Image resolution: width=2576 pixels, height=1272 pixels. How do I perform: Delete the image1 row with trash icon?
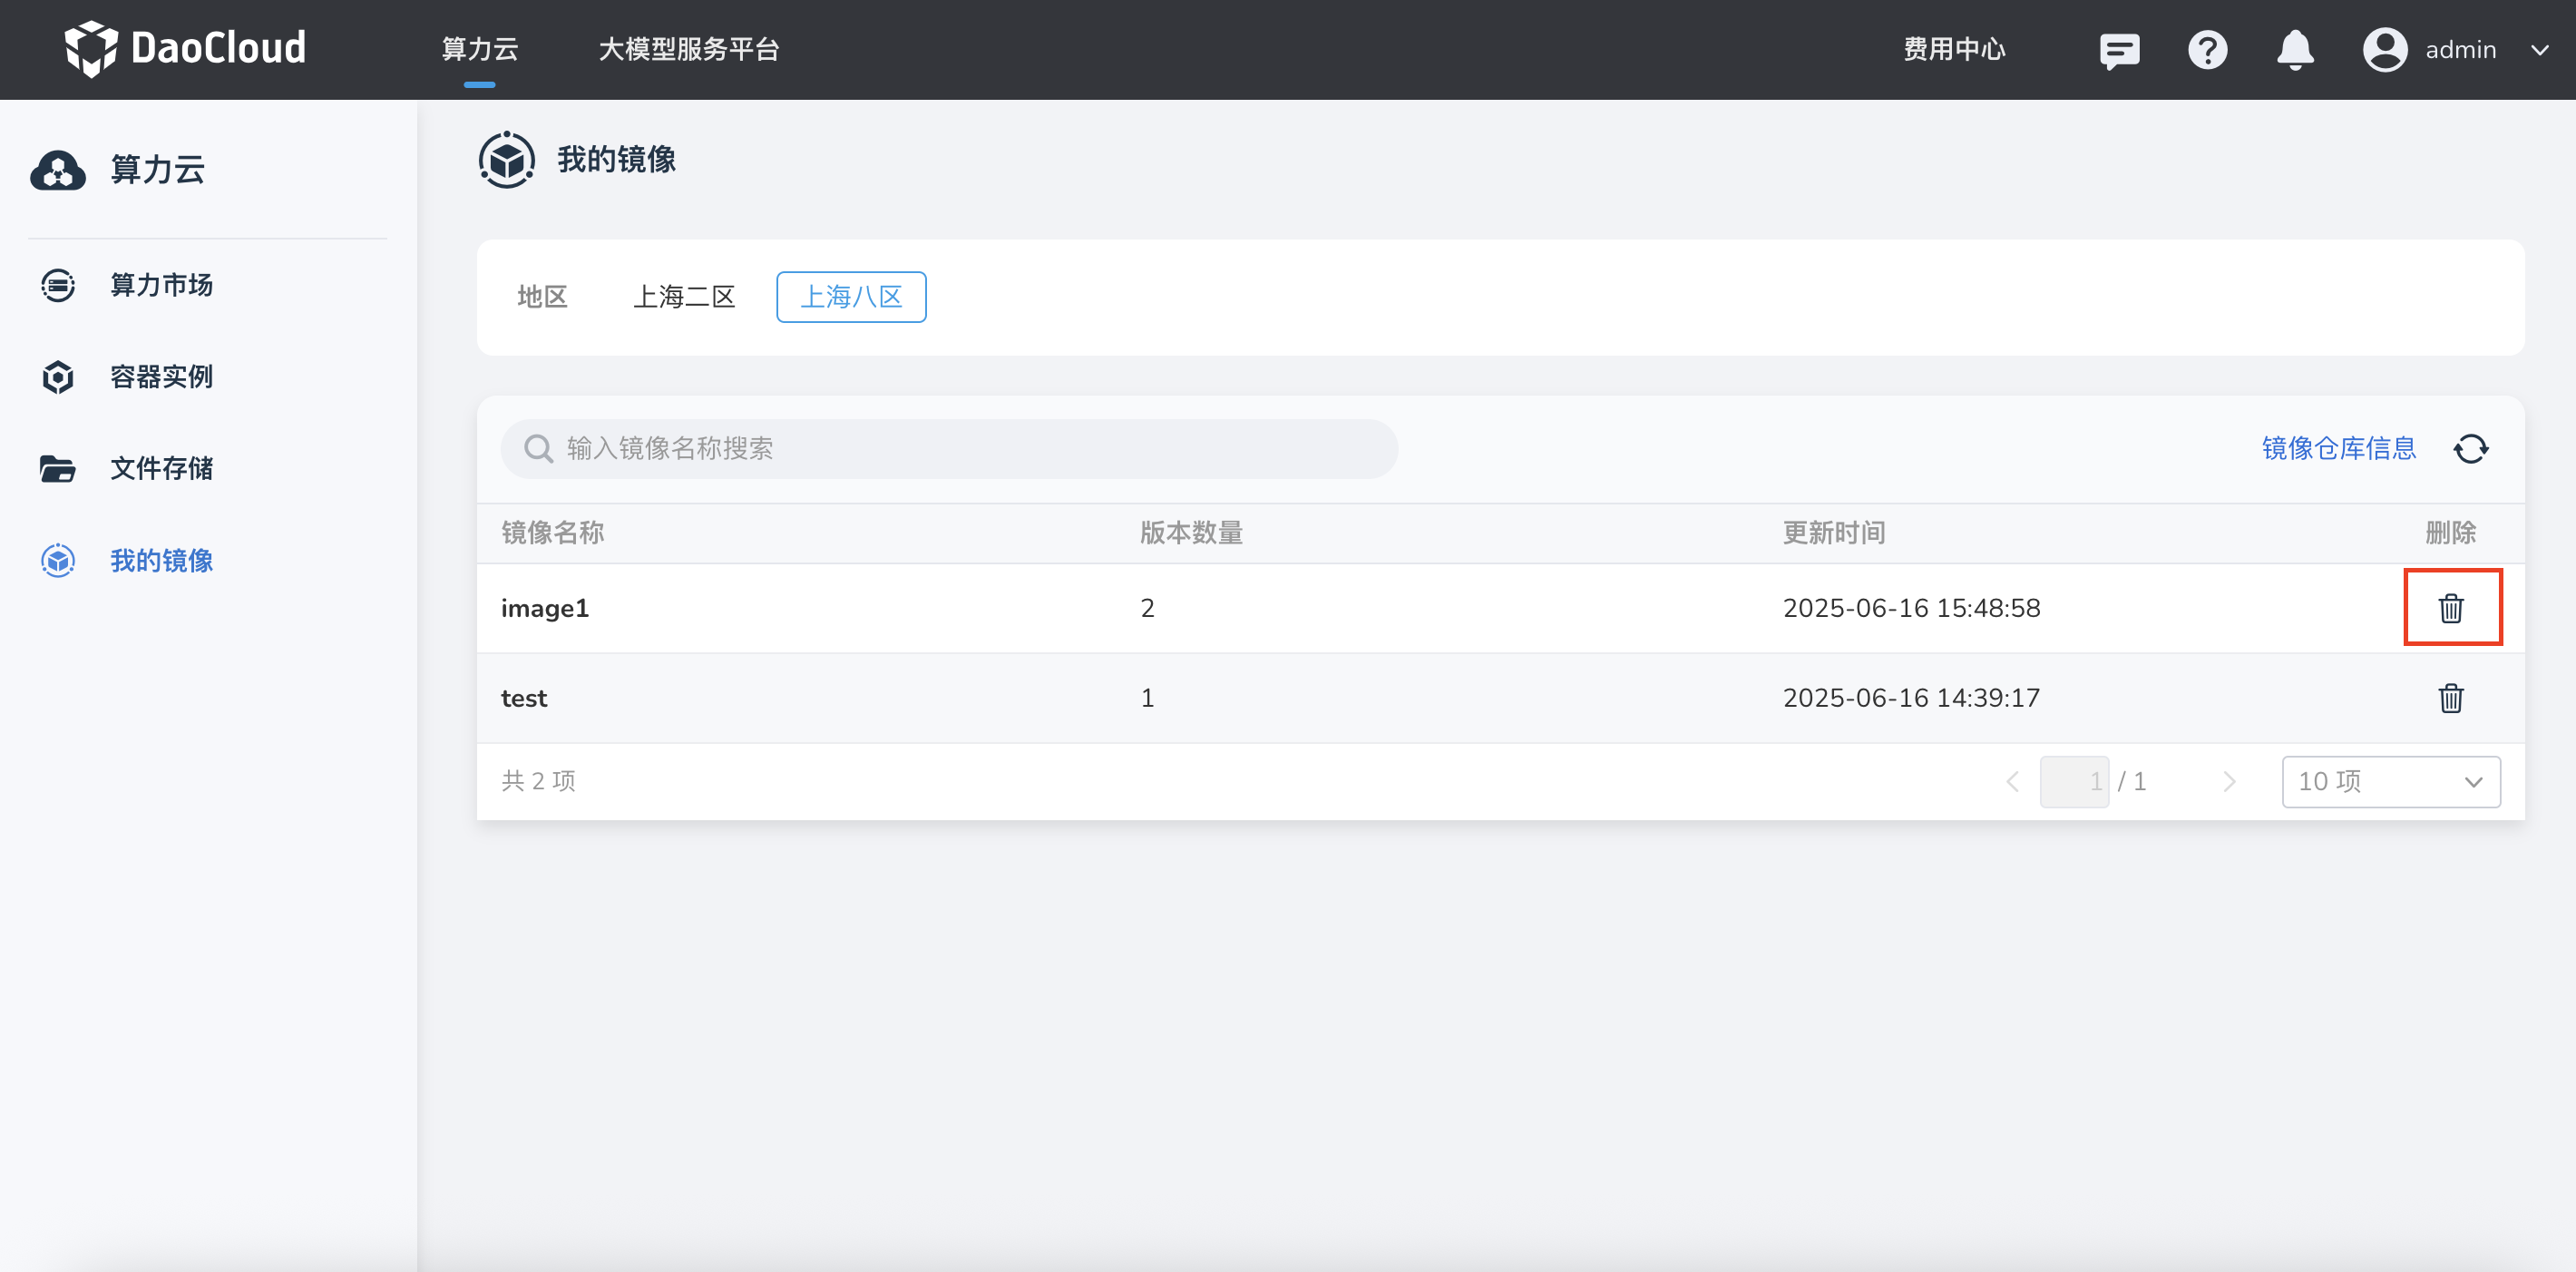(2450, 608)
